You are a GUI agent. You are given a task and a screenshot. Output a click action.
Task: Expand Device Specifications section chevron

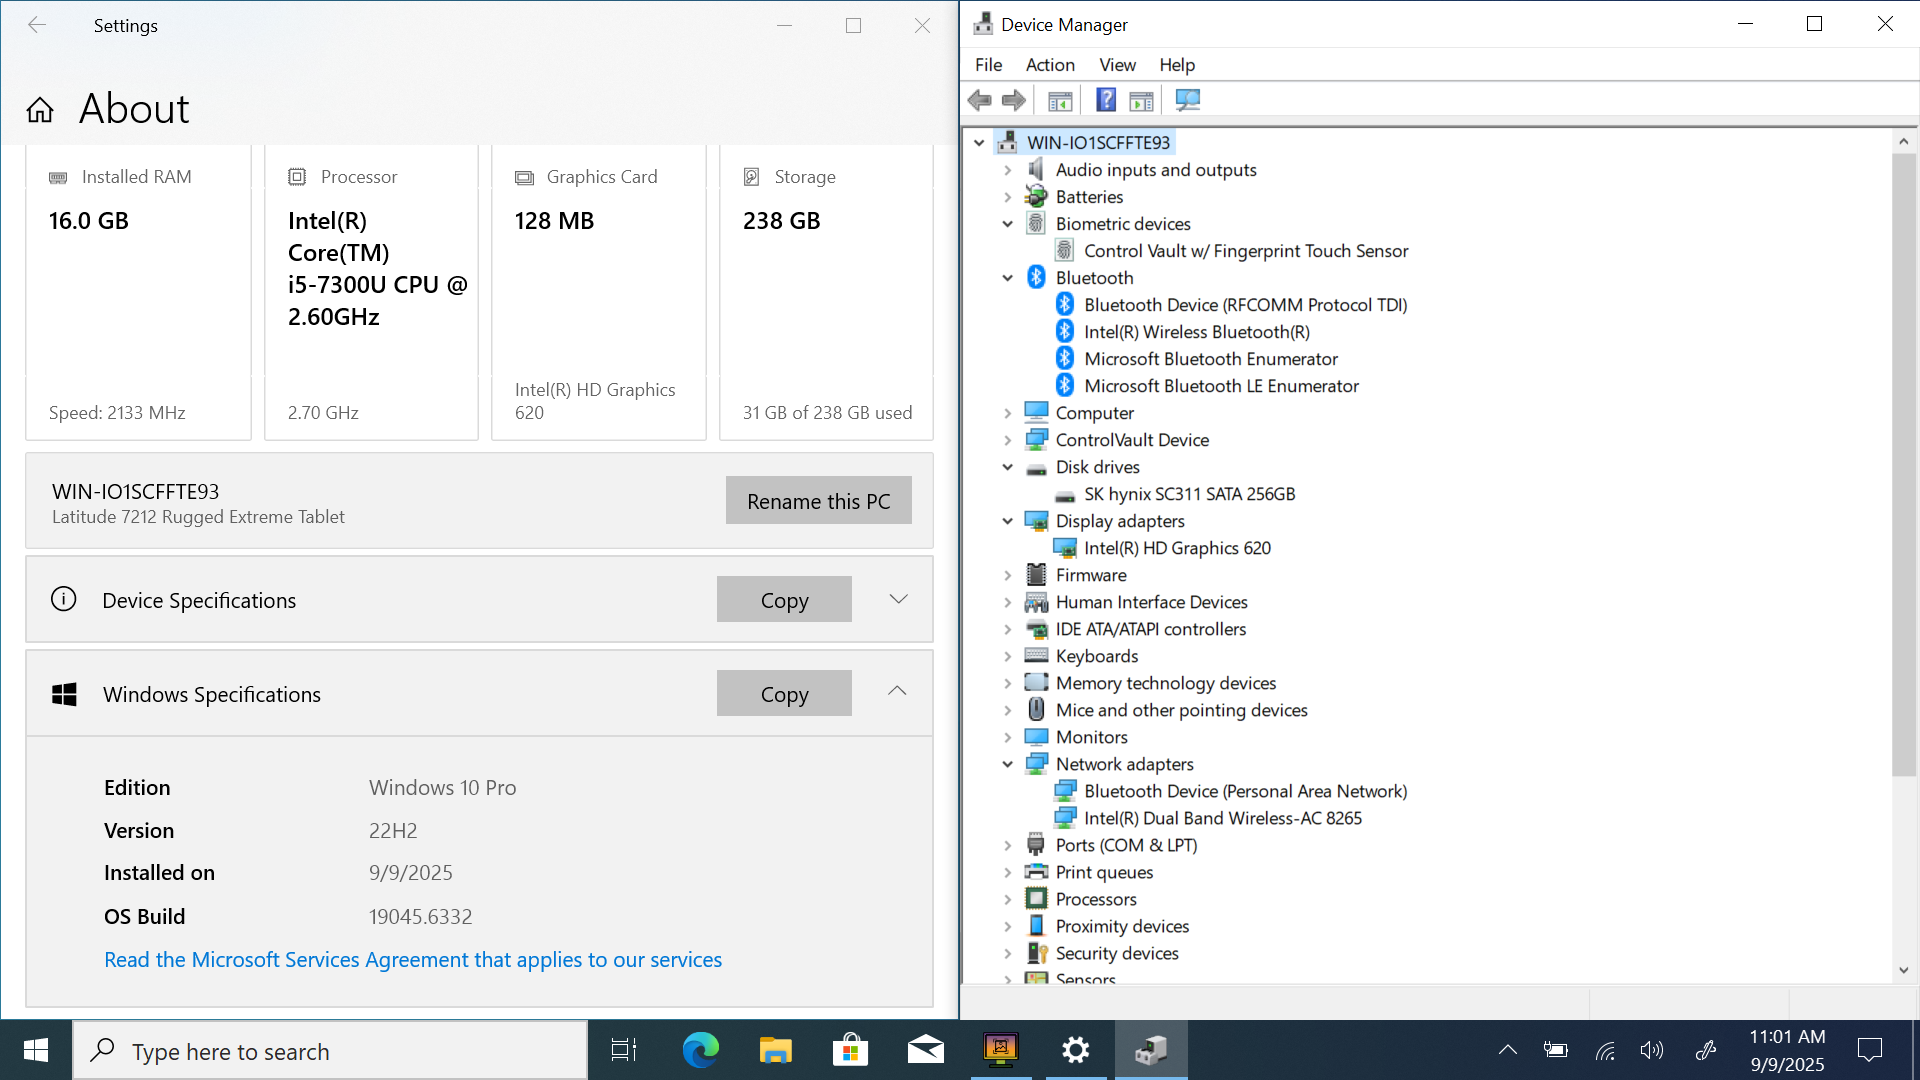click(x=898, y=599)
